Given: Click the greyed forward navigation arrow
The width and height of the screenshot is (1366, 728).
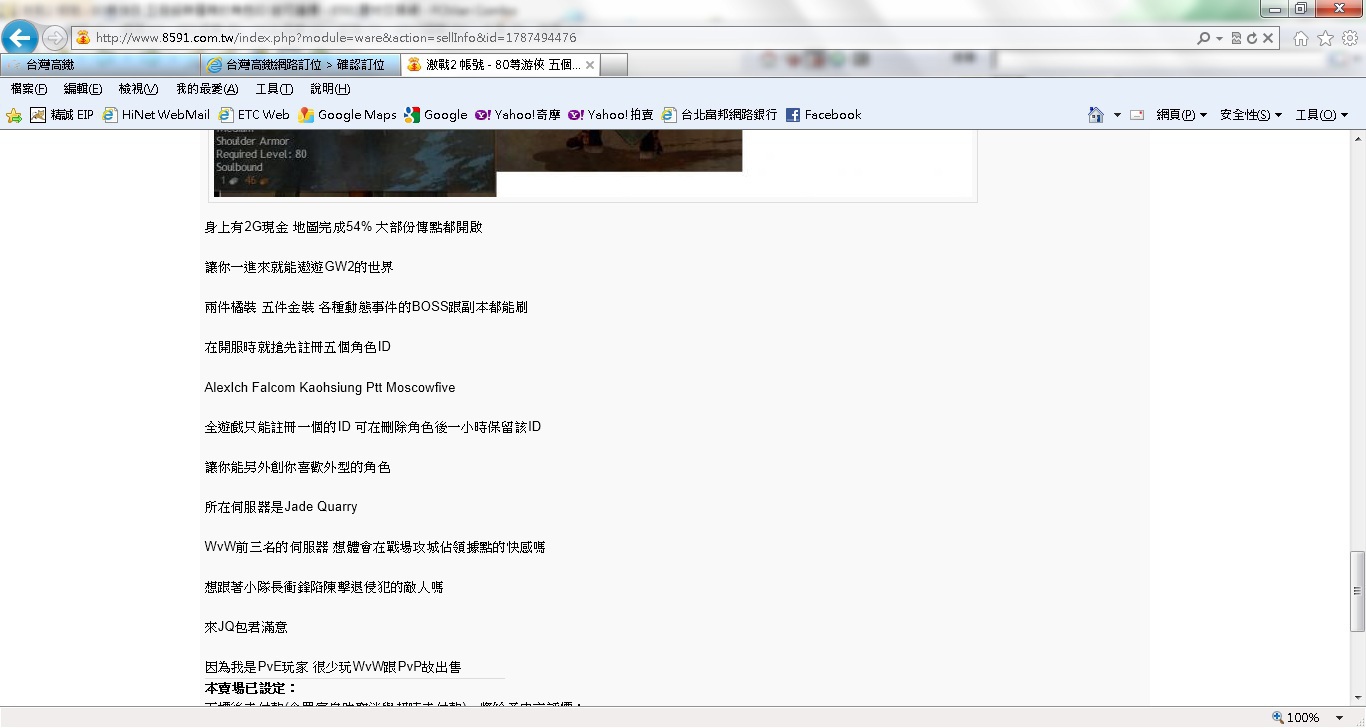Looking at the screenshot, I should [55, 38].
